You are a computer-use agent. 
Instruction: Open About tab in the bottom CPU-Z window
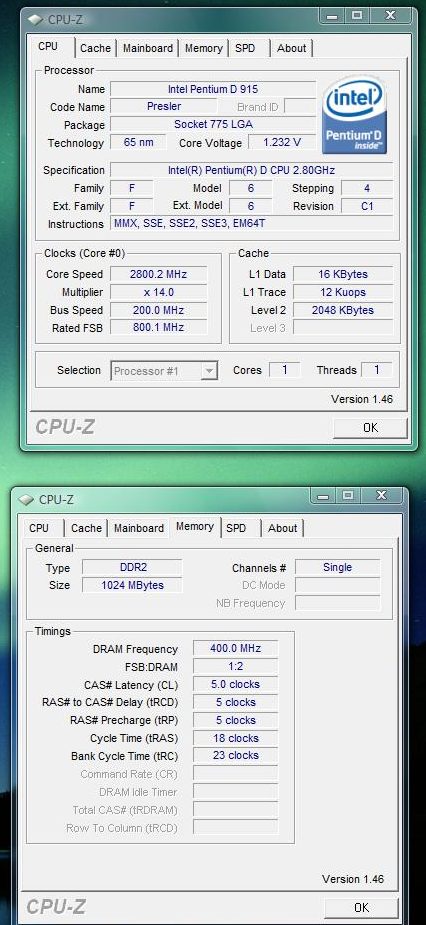pyautogui.click(x=283, y=528)
